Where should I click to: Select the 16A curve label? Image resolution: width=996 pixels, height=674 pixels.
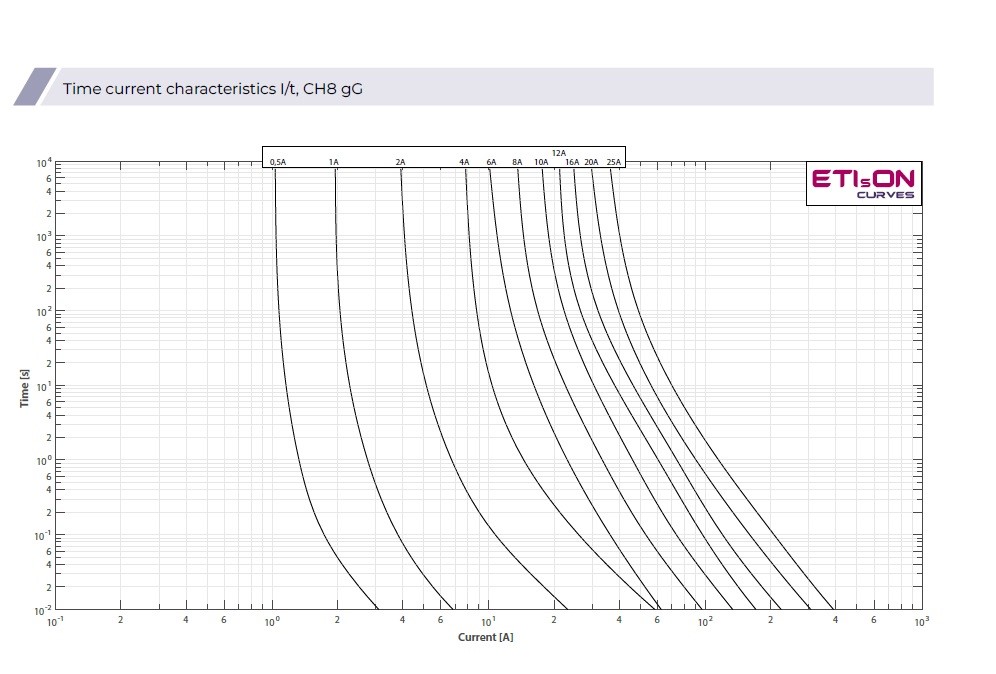pyautogui.click(x=572, y=162)
